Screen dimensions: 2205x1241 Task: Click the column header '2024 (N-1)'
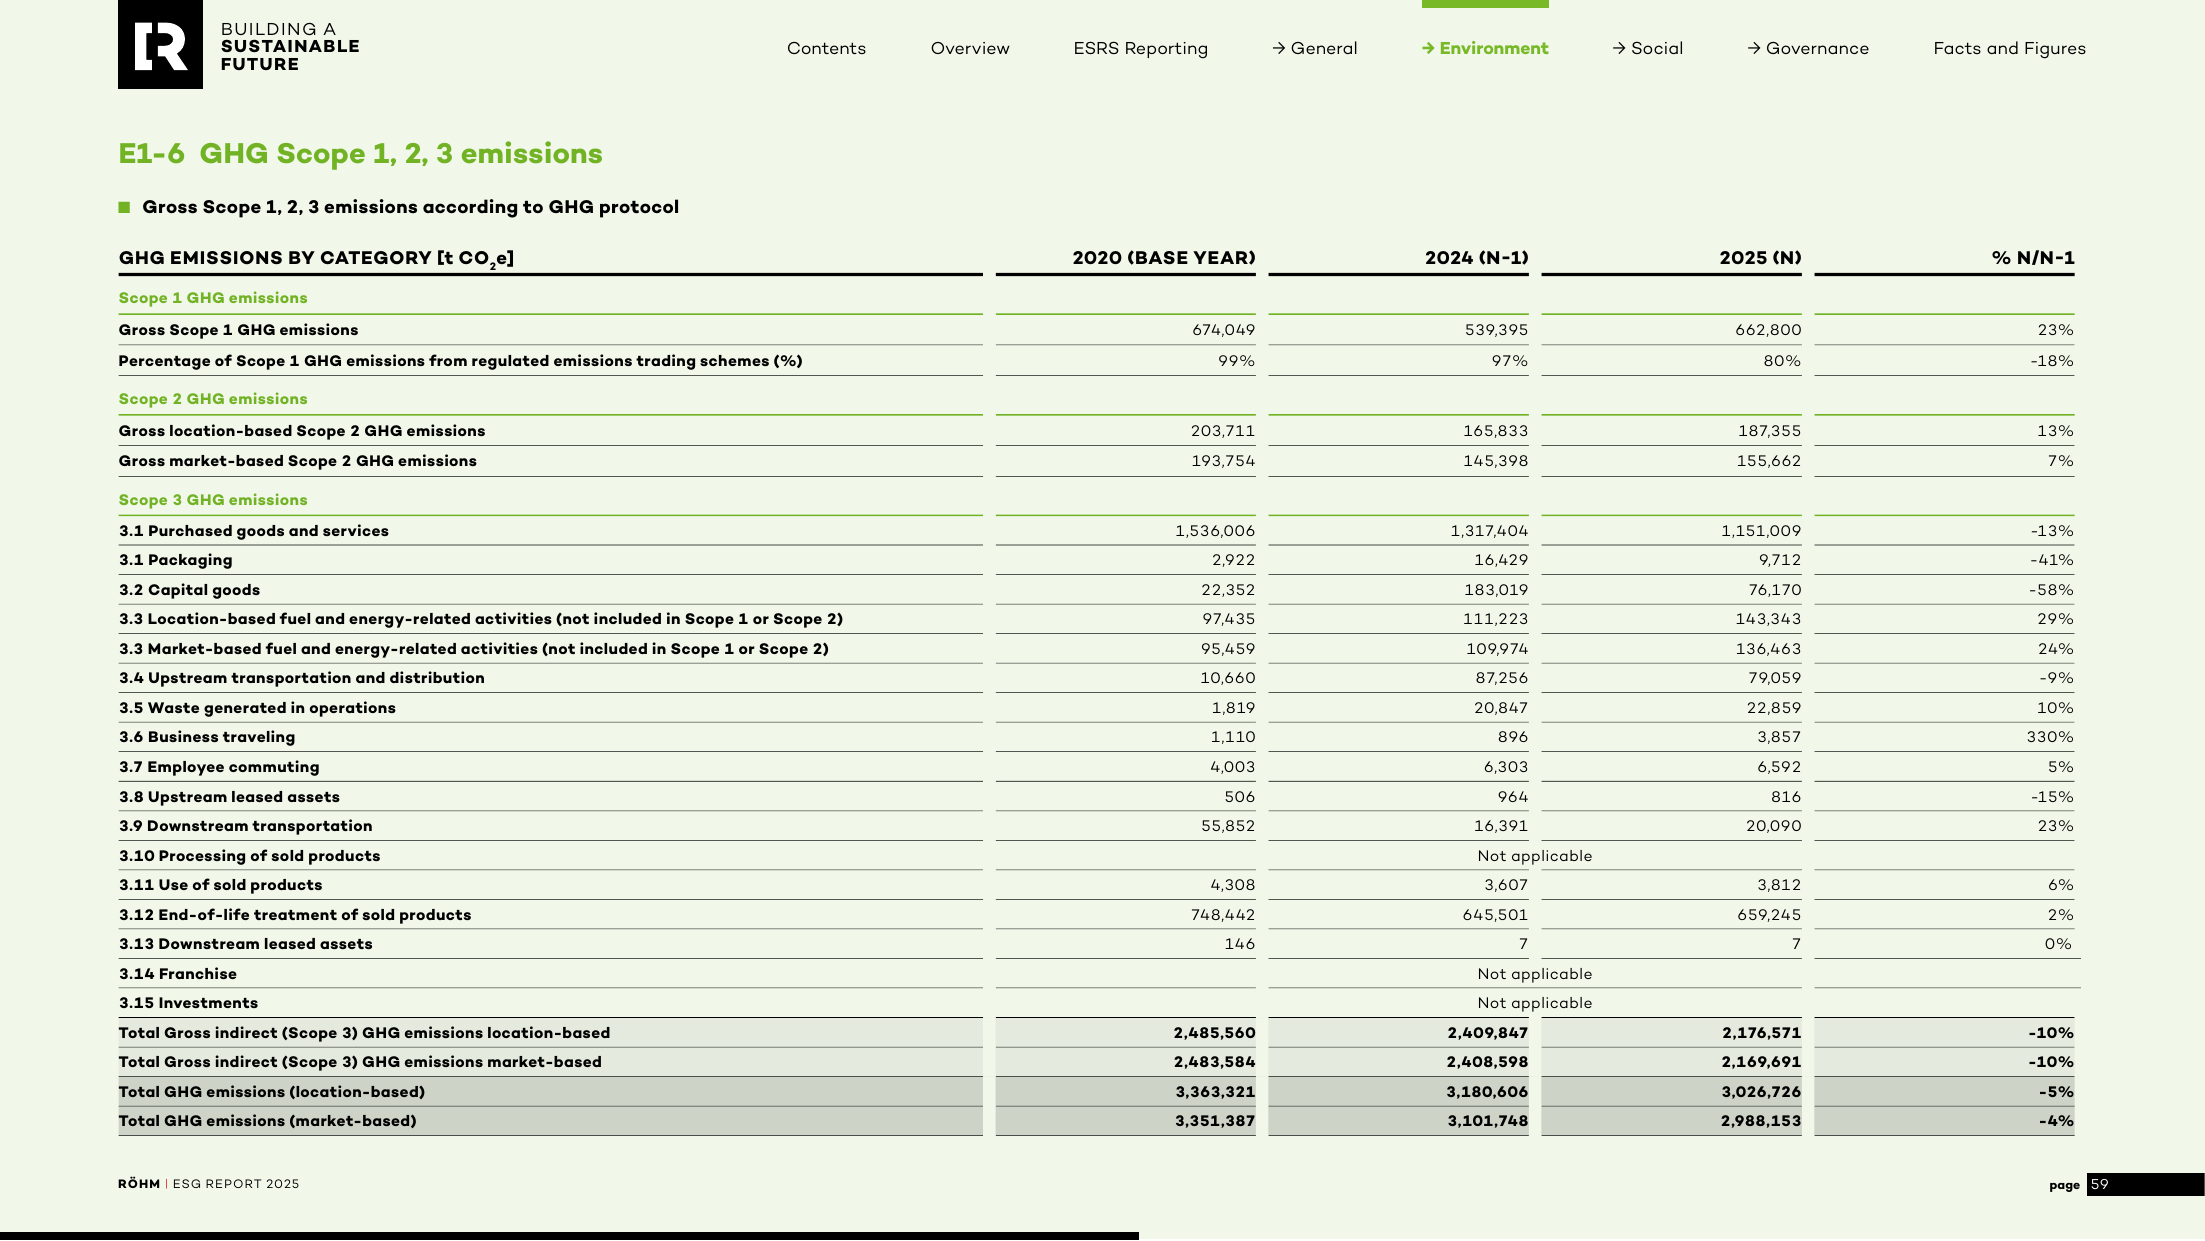1476,258
